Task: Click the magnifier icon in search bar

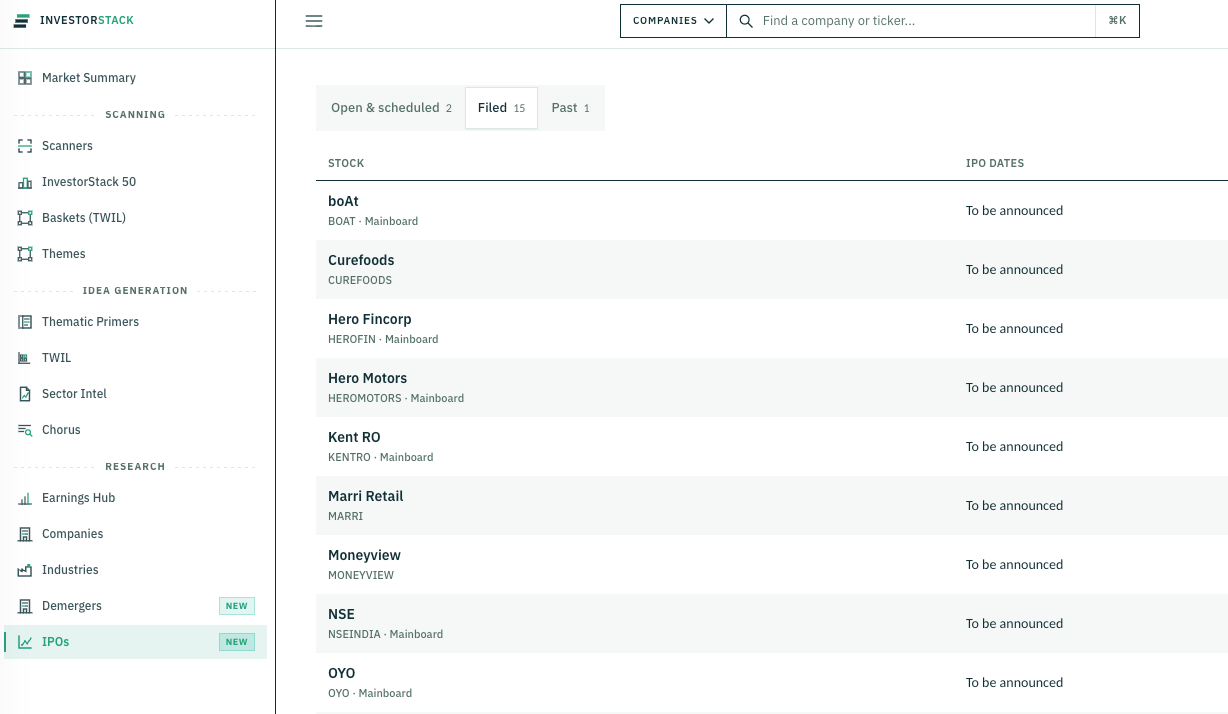Action: 746,21
